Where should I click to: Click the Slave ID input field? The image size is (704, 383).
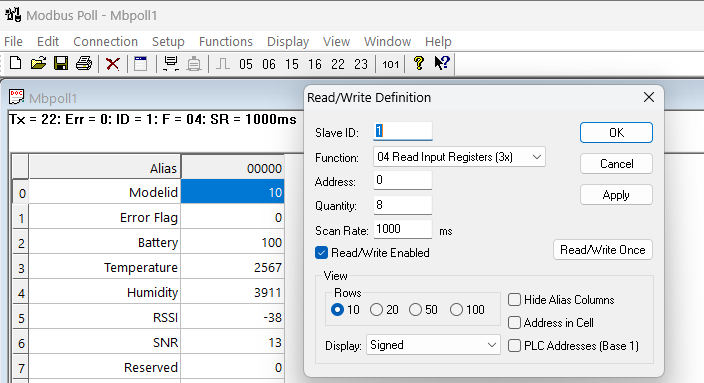403,131
